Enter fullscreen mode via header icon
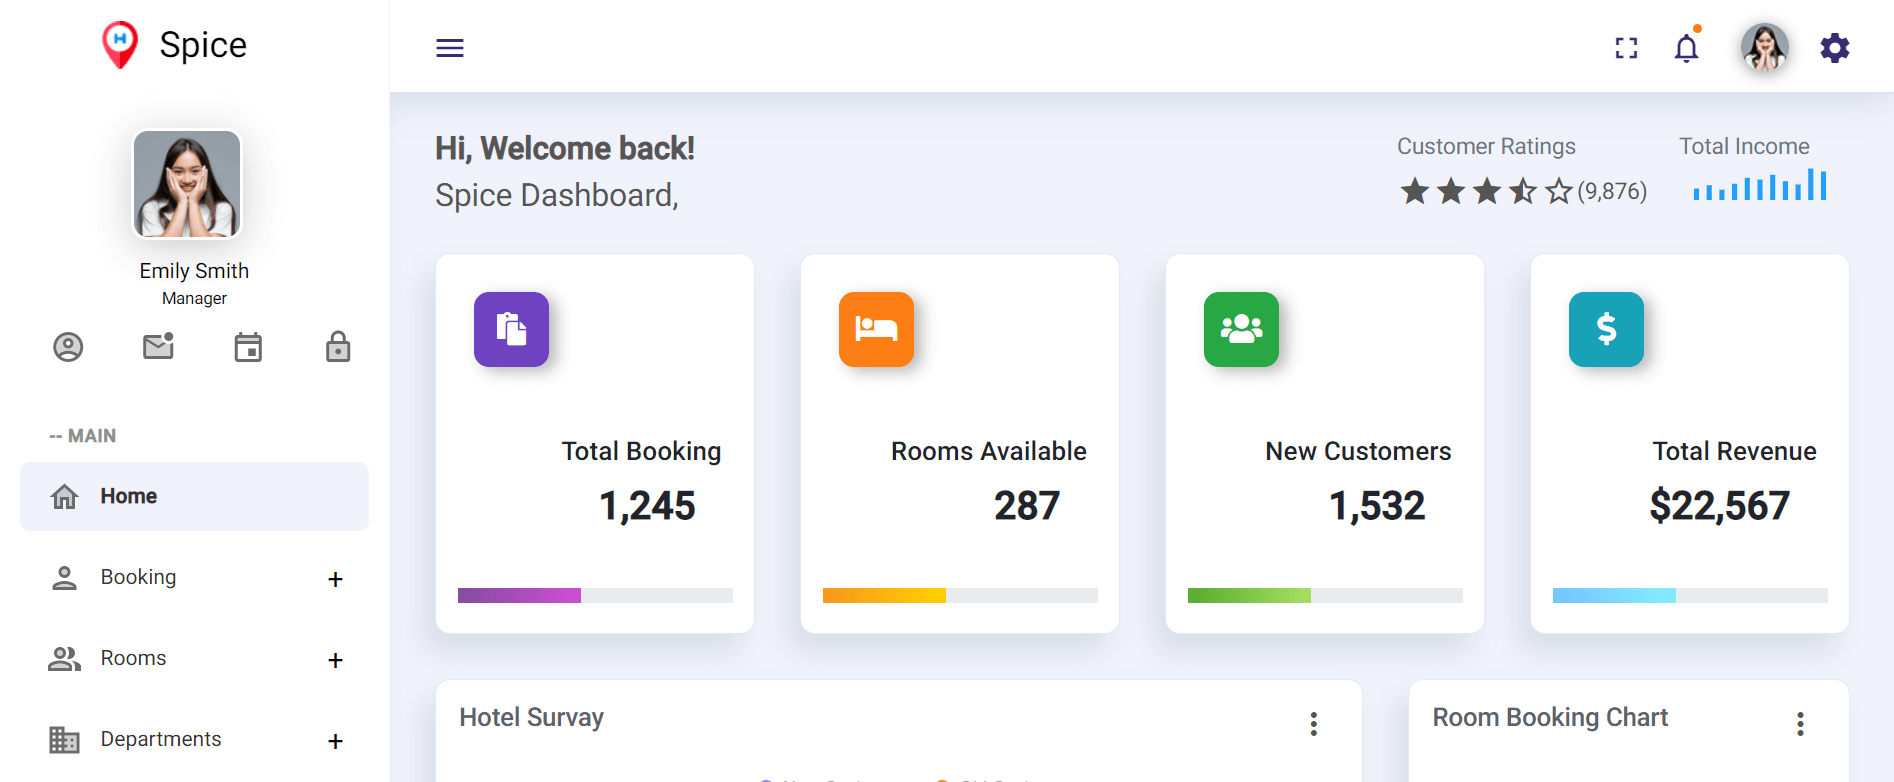This screenshot has height=782, width=1894. (1626, 48)
